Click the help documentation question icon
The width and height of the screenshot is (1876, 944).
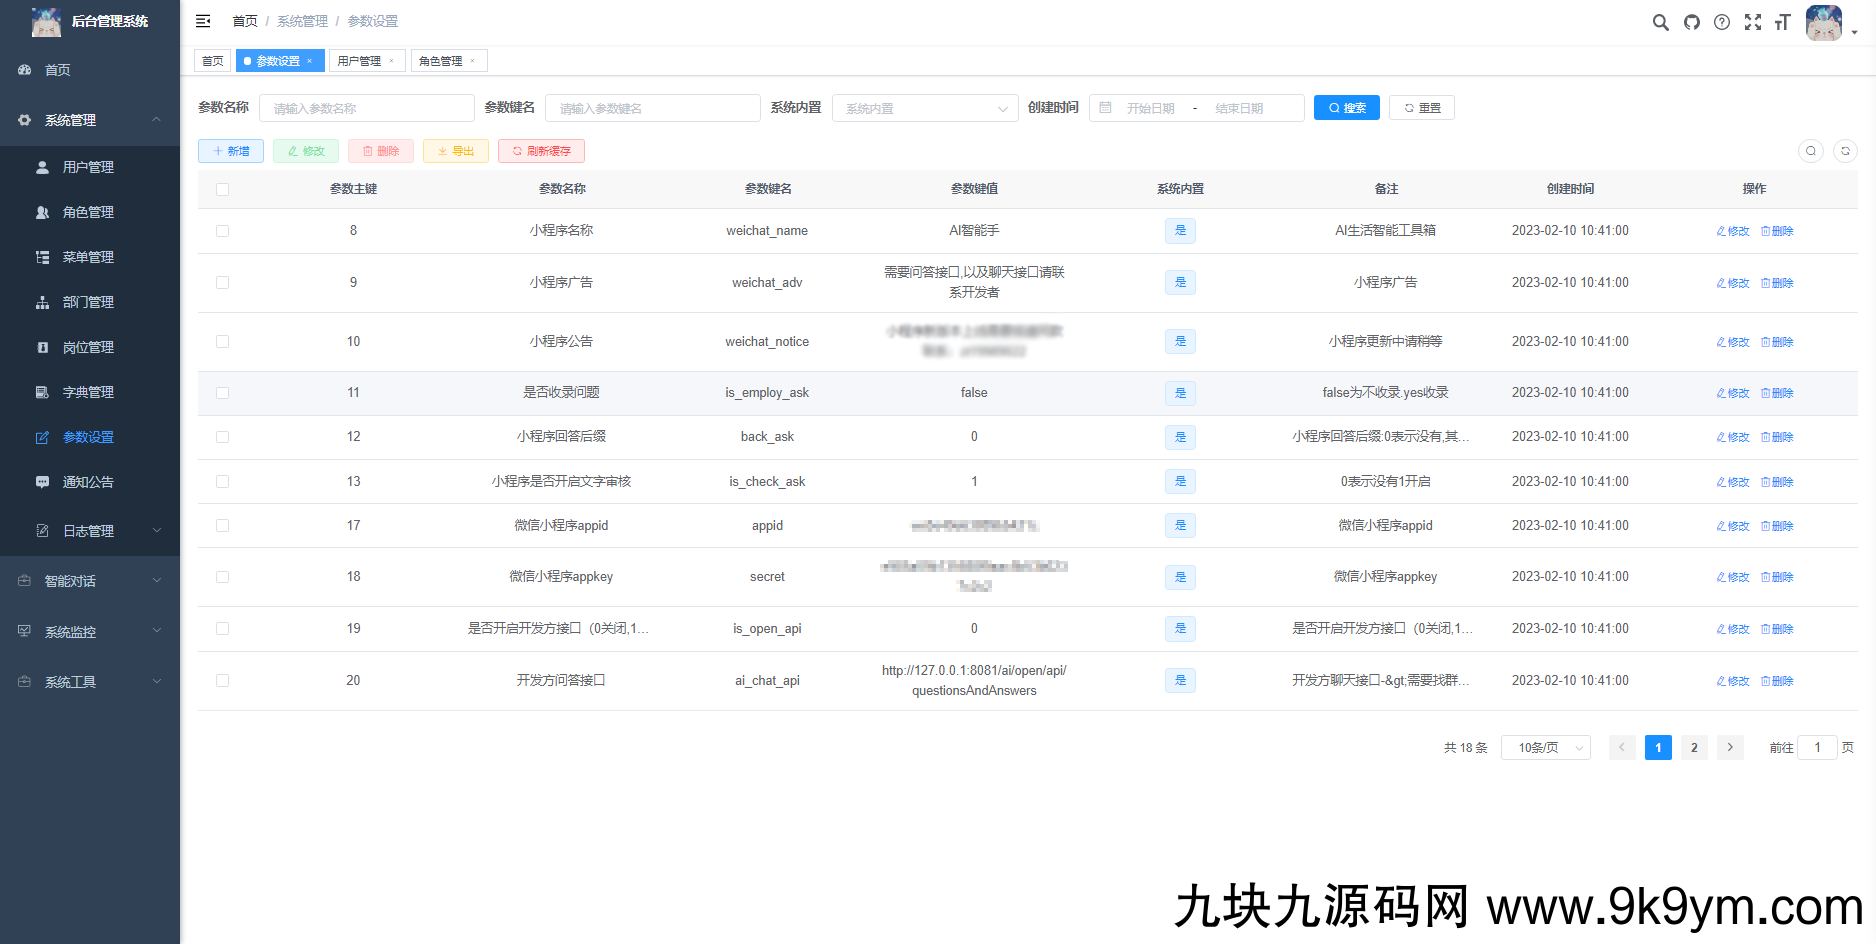click(1722, 22)
